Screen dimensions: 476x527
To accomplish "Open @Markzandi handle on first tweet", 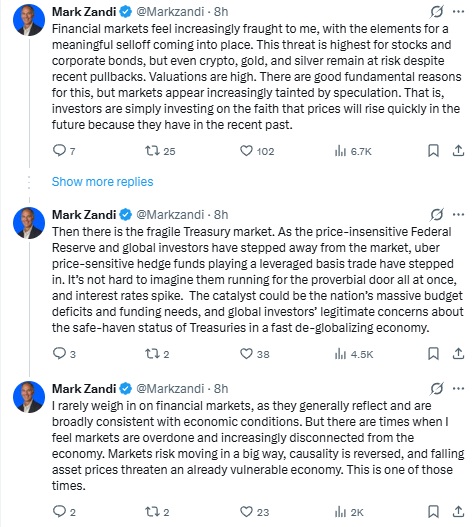I will click(x=170, y=12).
